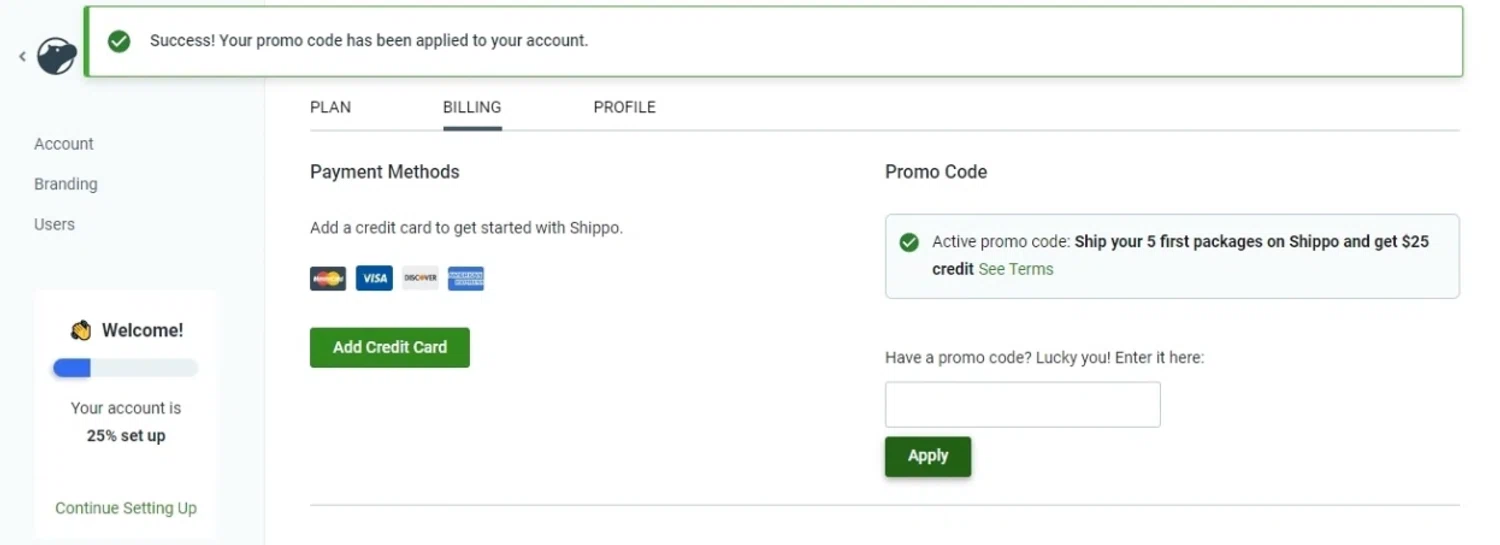Click the Discover card icon
This screenshot has width=1500, height=545.
click(x=420, y=279)
